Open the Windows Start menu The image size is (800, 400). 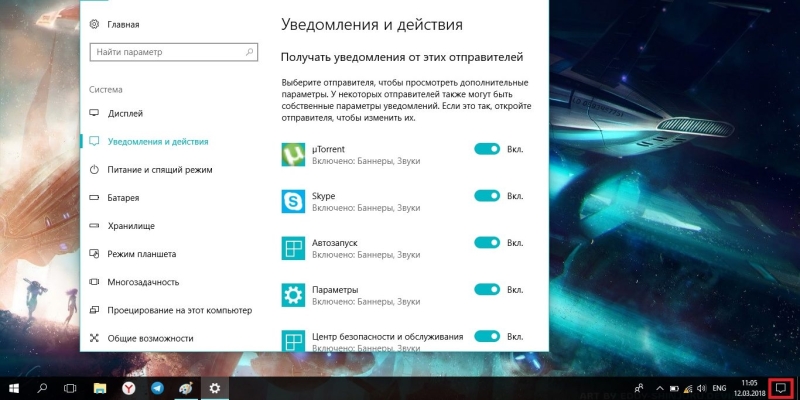click(14, 389)
